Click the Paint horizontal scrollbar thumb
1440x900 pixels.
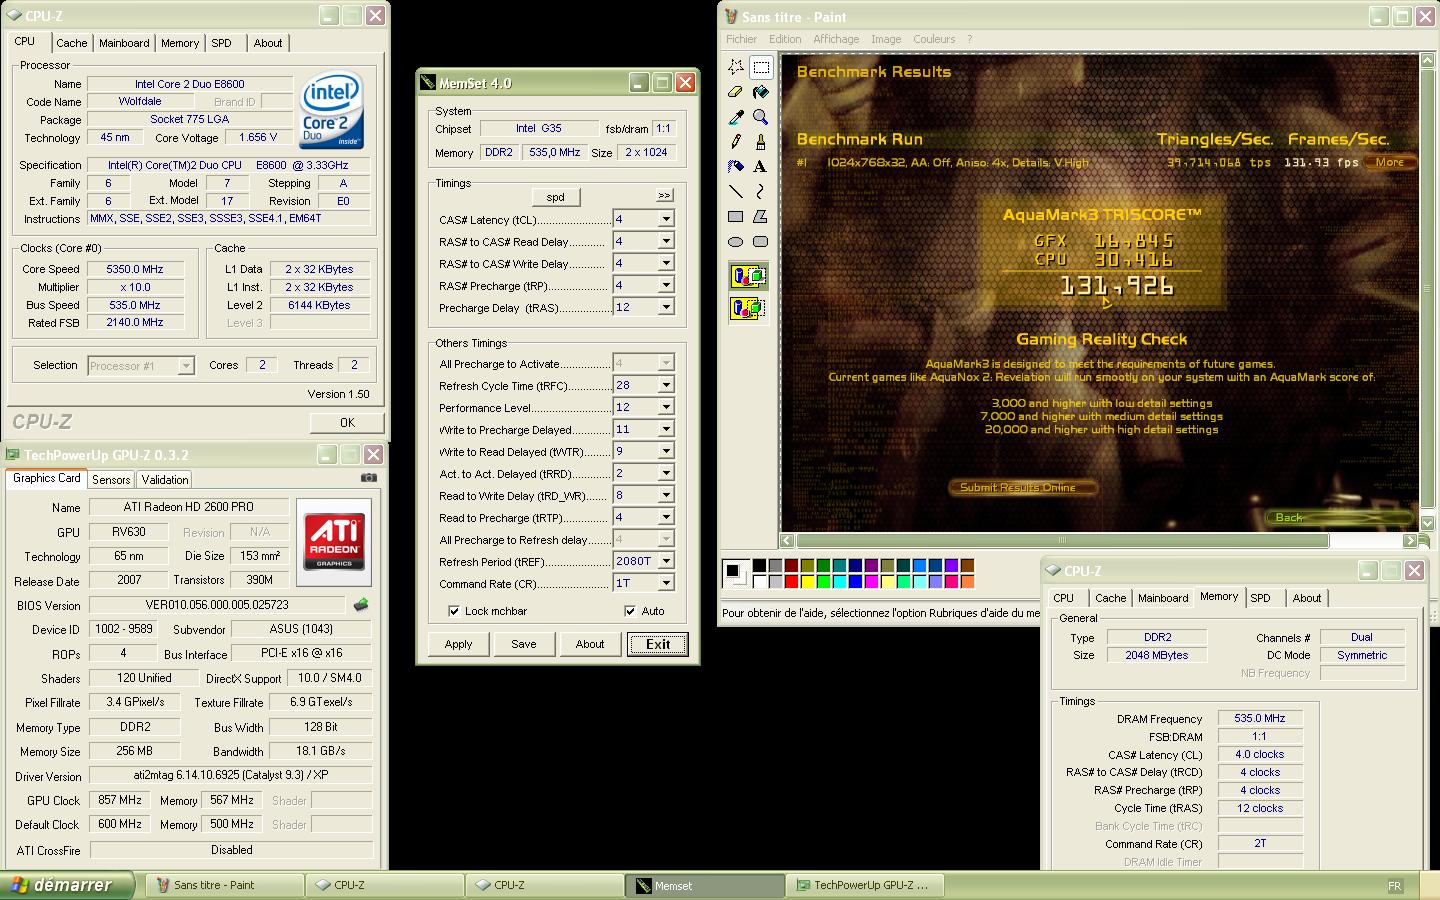(x=1062, y=540)
